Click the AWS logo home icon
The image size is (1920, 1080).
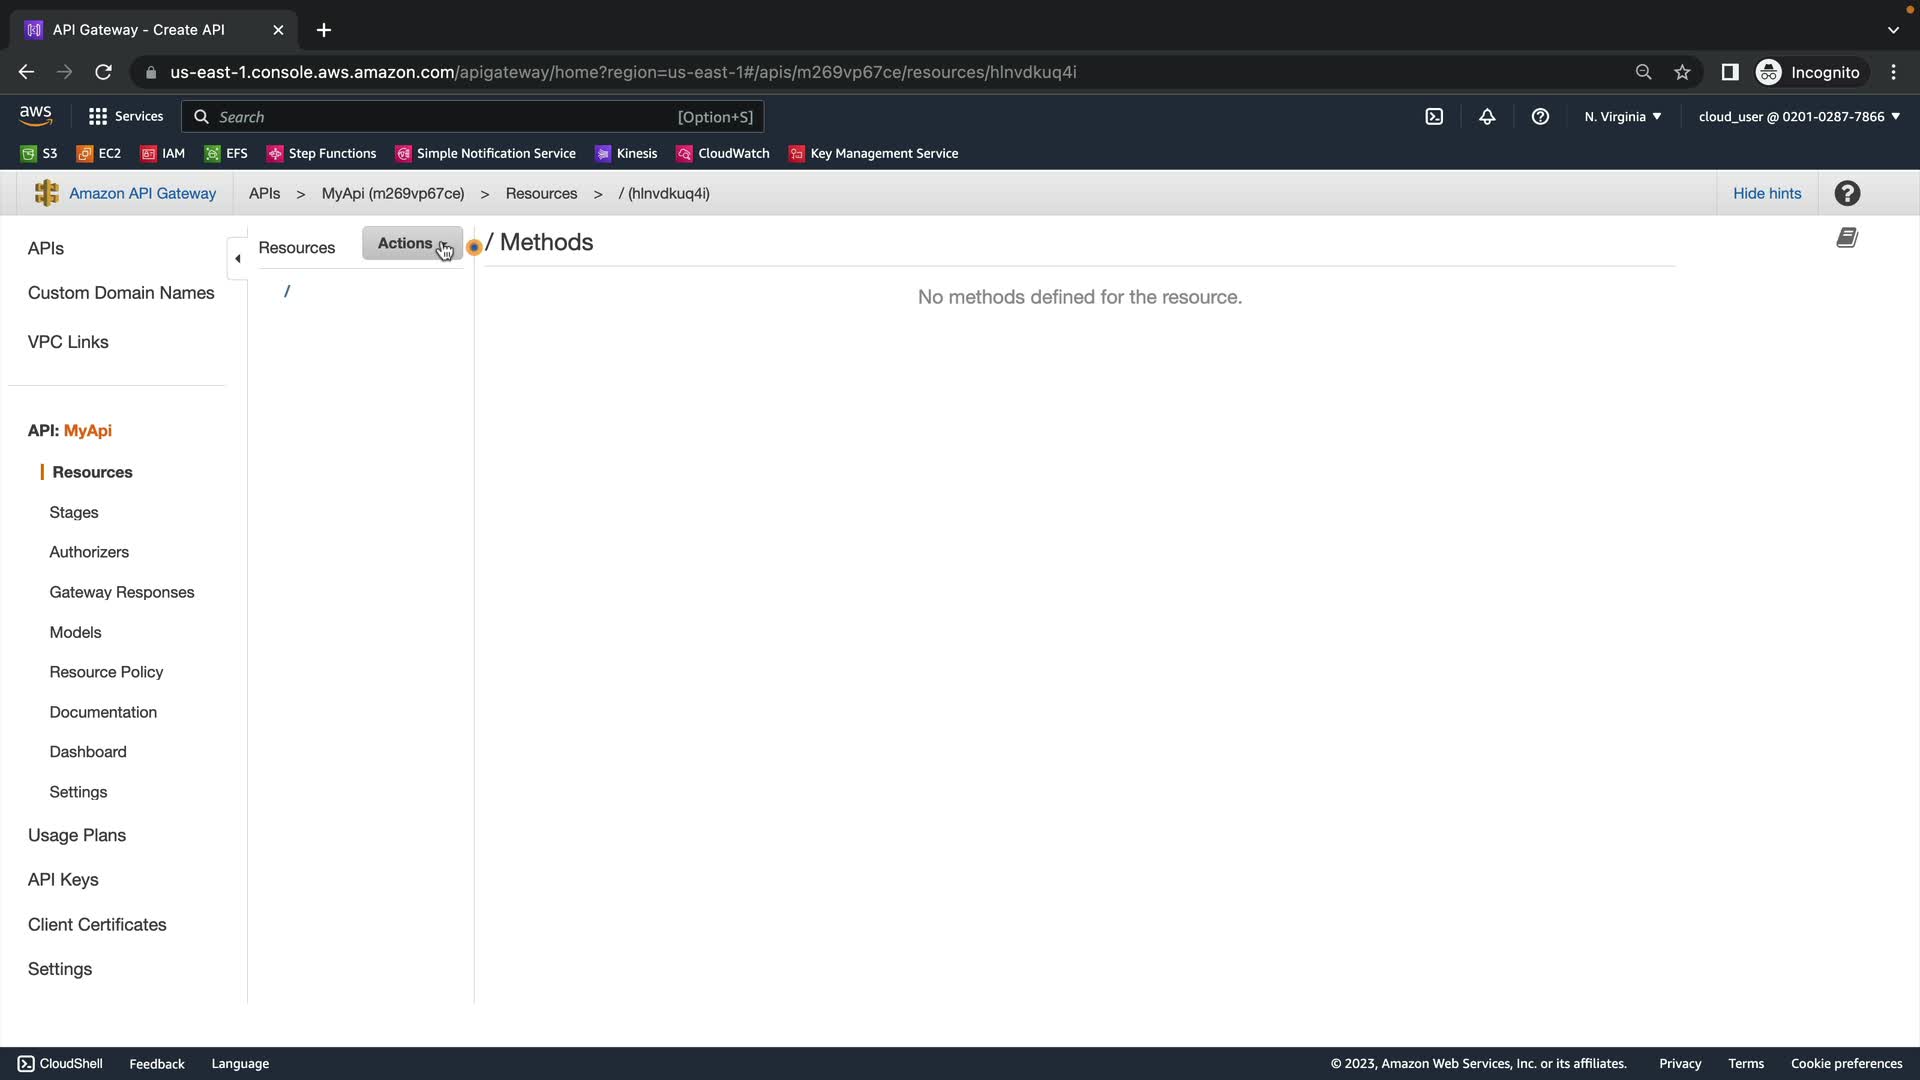click(x=35, y=116)
